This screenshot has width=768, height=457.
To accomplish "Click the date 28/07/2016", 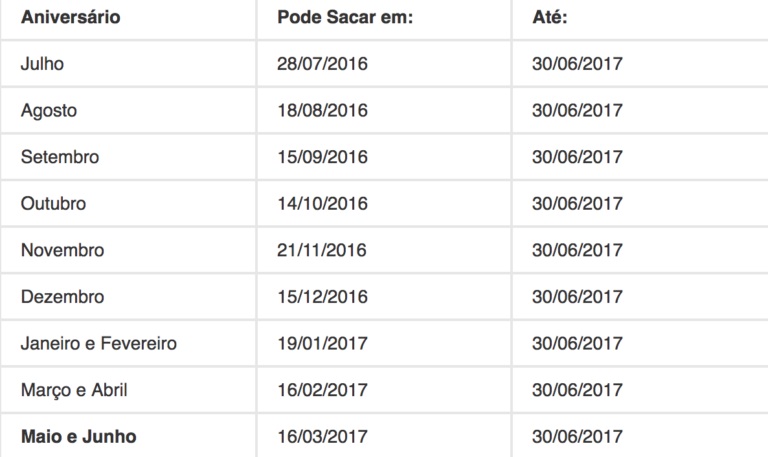I will tap(322, 64).
